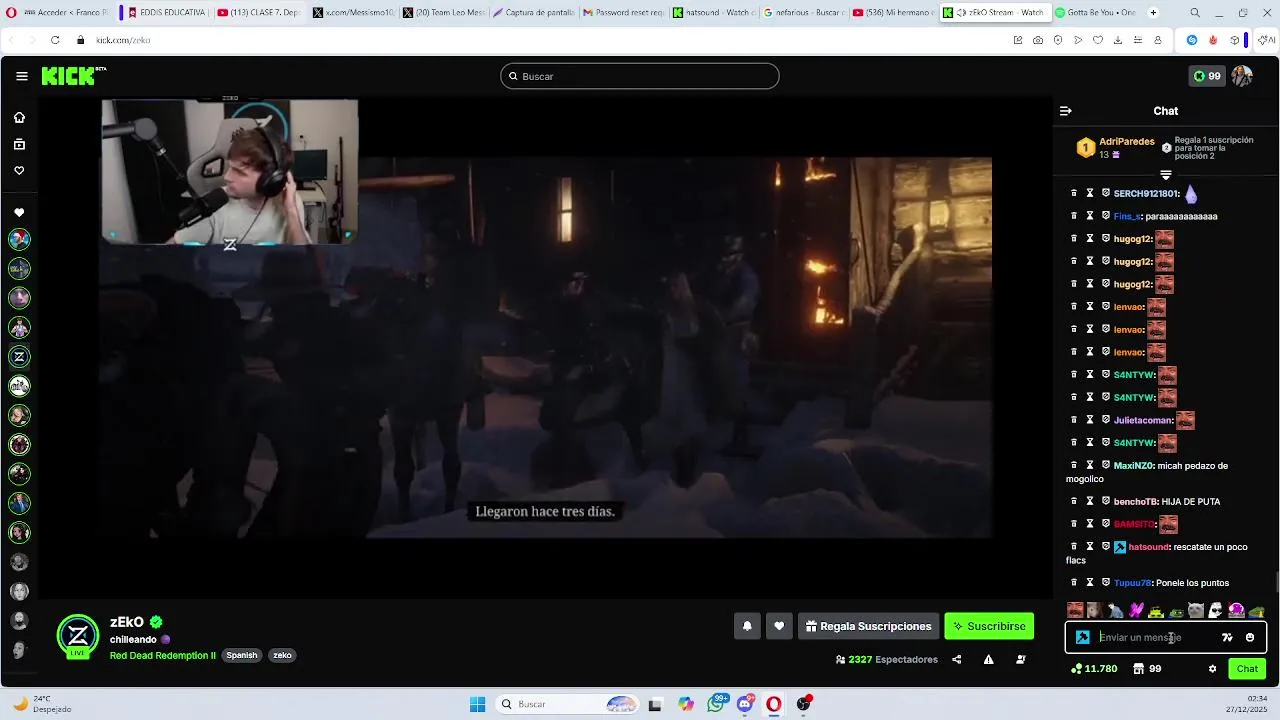Open the user list icon beside report
Viewport: 1280px width, 720px height.
tap(1020, 659)
